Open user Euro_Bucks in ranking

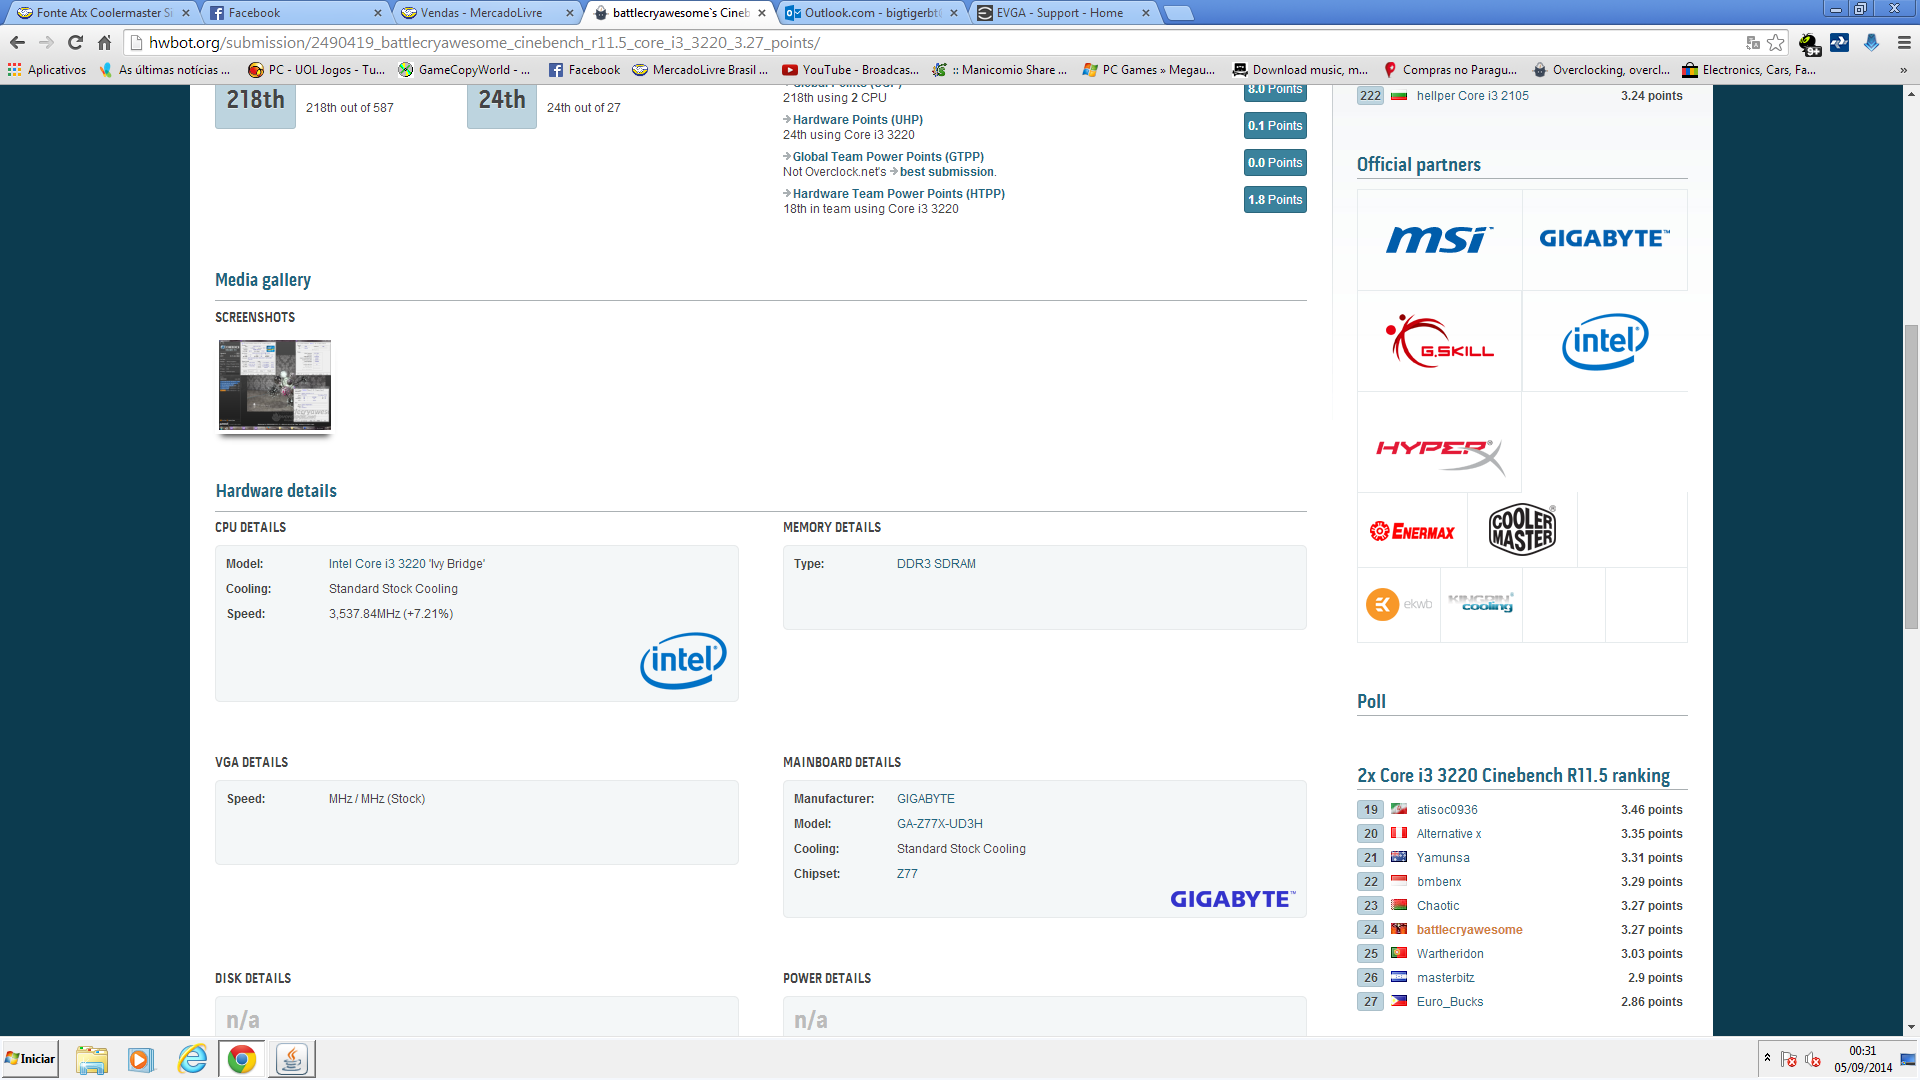click(x=1449, y=1002)
